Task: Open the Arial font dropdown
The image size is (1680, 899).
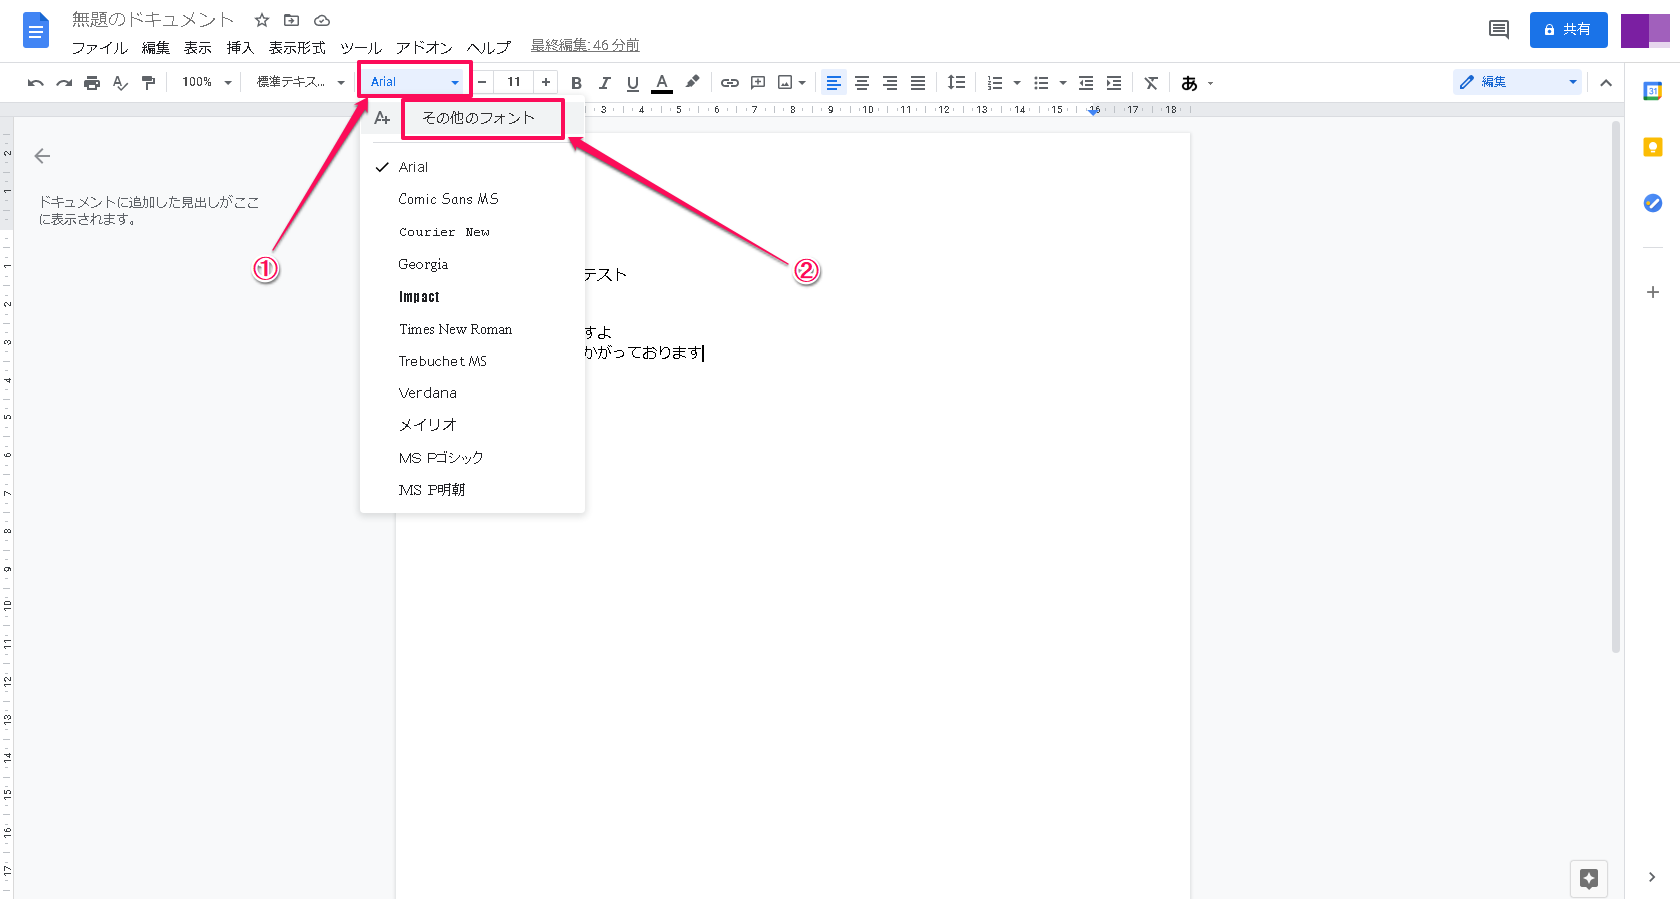Action: tap(414, 82)
